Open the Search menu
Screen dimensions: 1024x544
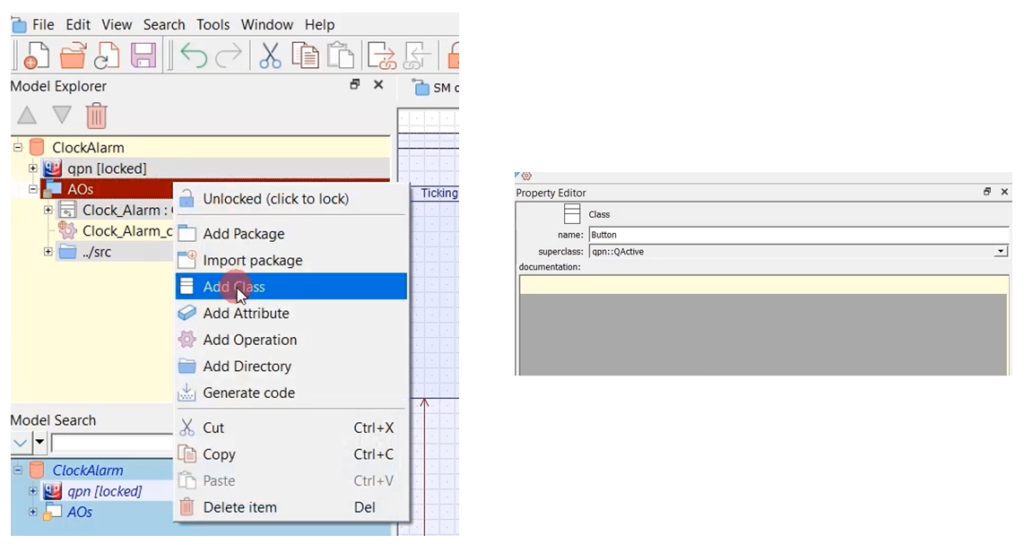pos(164,25)
